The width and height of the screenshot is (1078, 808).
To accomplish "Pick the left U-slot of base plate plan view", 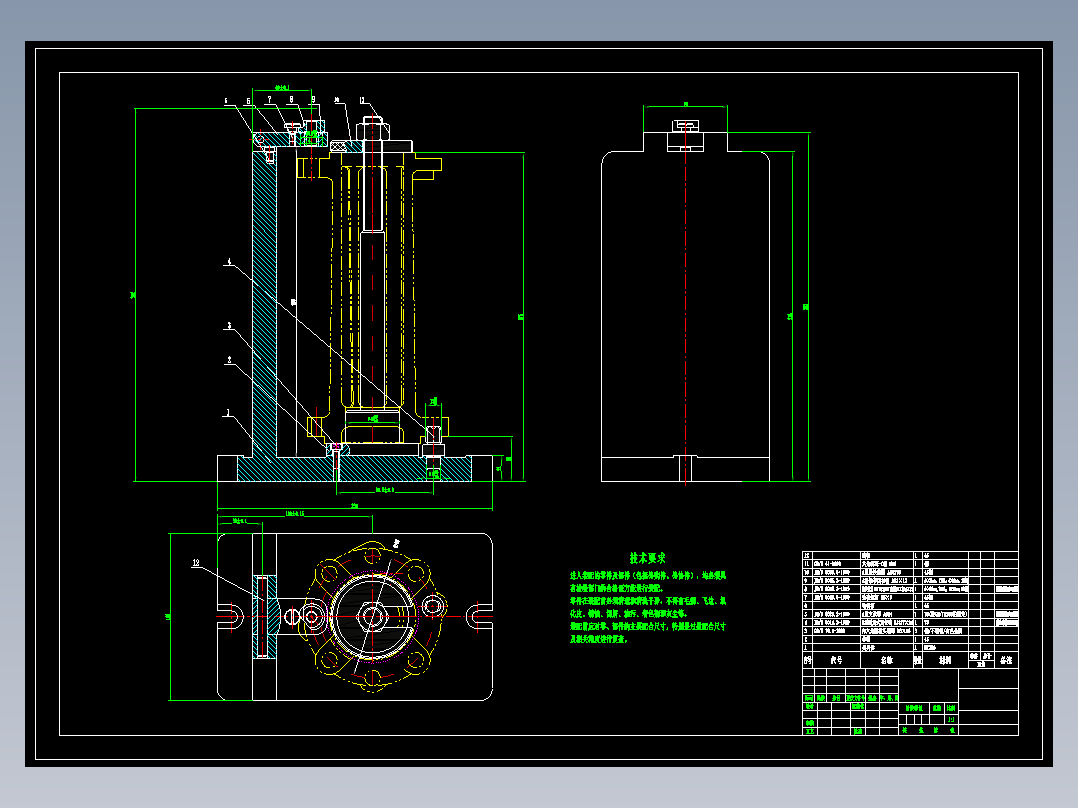I will click(232, 616).
